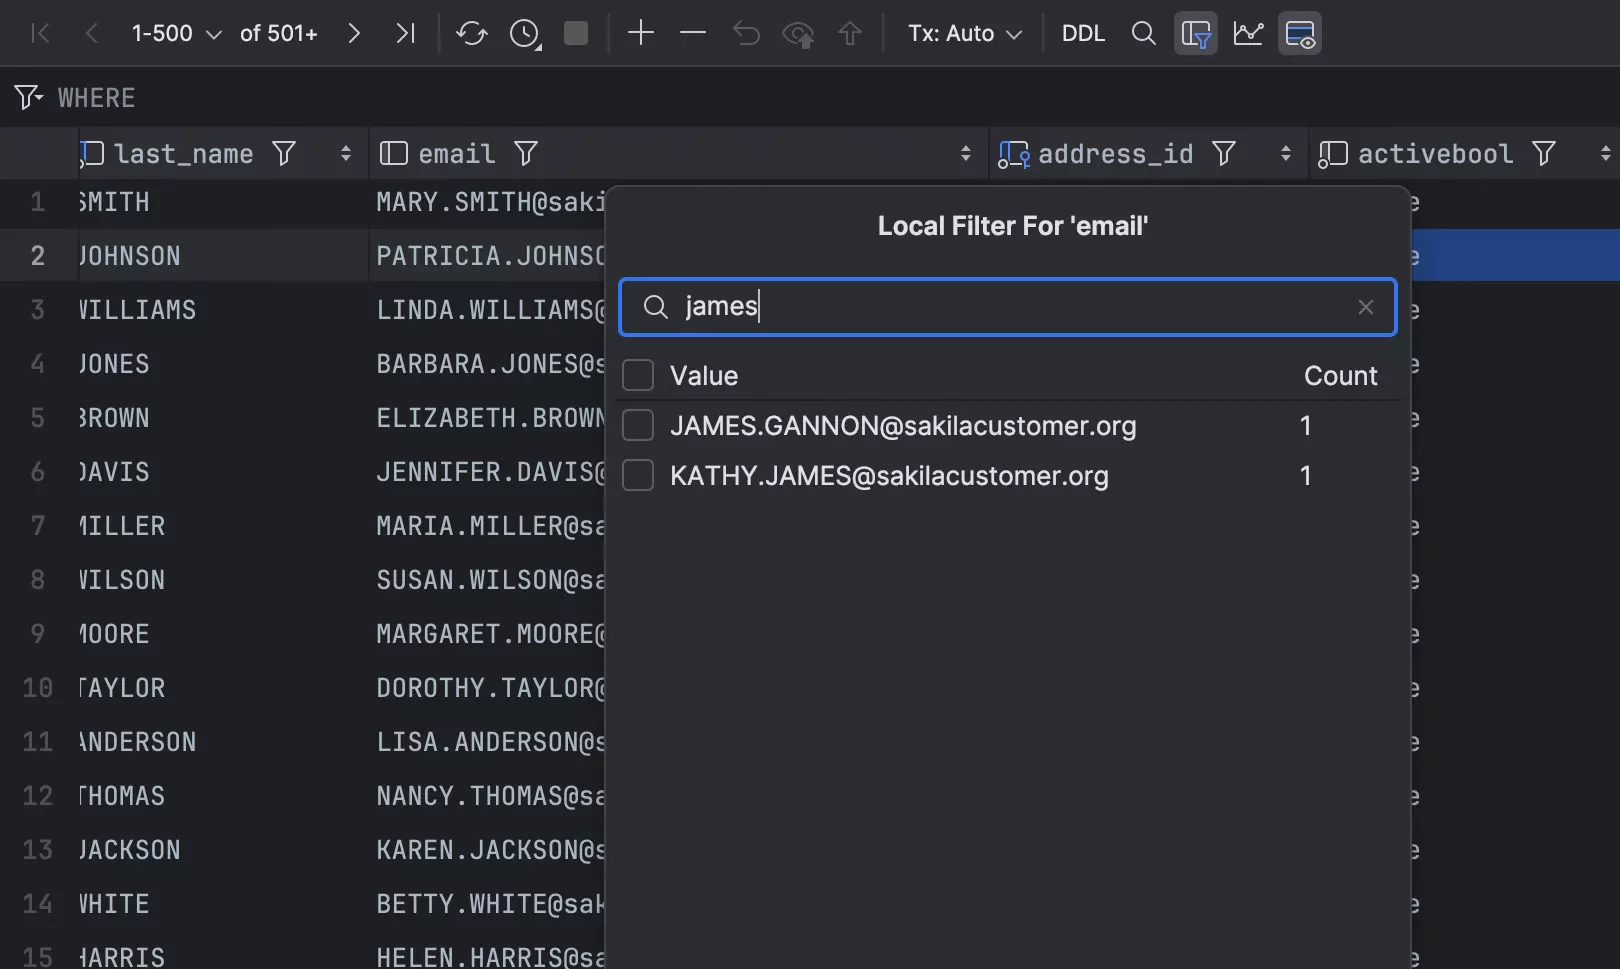Image resolution: width=1620 pixels, height=969 pixels.
Task: Open the 1-500 page size dropdown
Action: [x=176, y=34]
